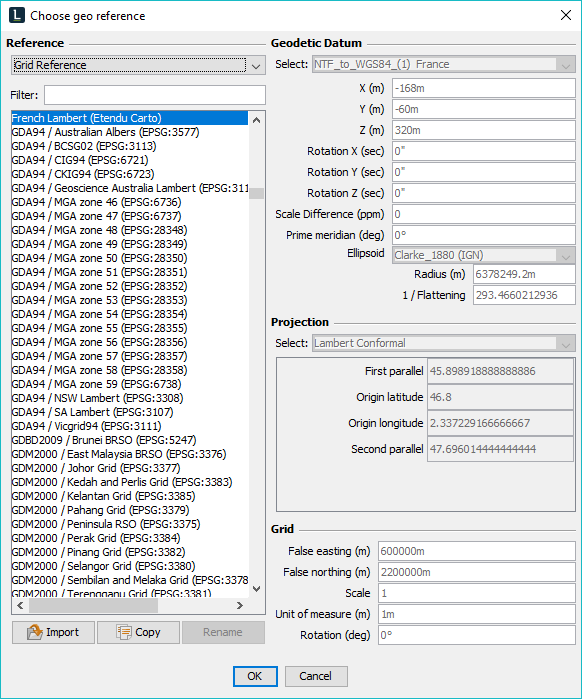The image size is (582, 699).
Task: Click the list scroll down arrow
Action: [256, 589]
